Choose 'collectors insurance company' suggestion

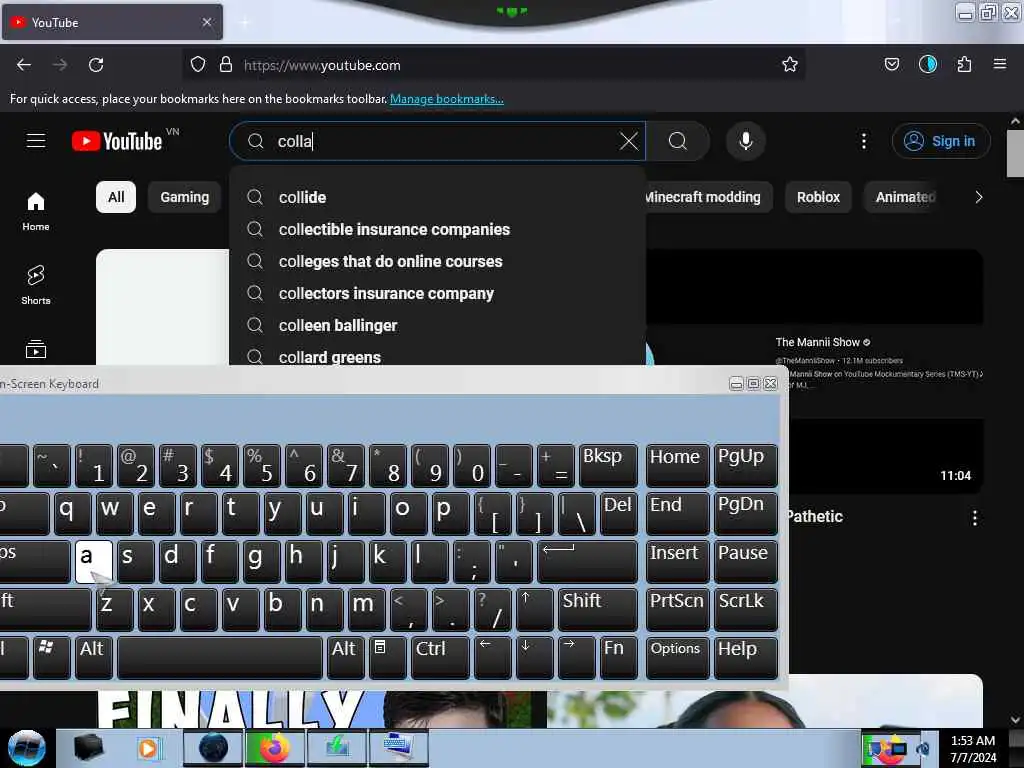click(438, 293)
